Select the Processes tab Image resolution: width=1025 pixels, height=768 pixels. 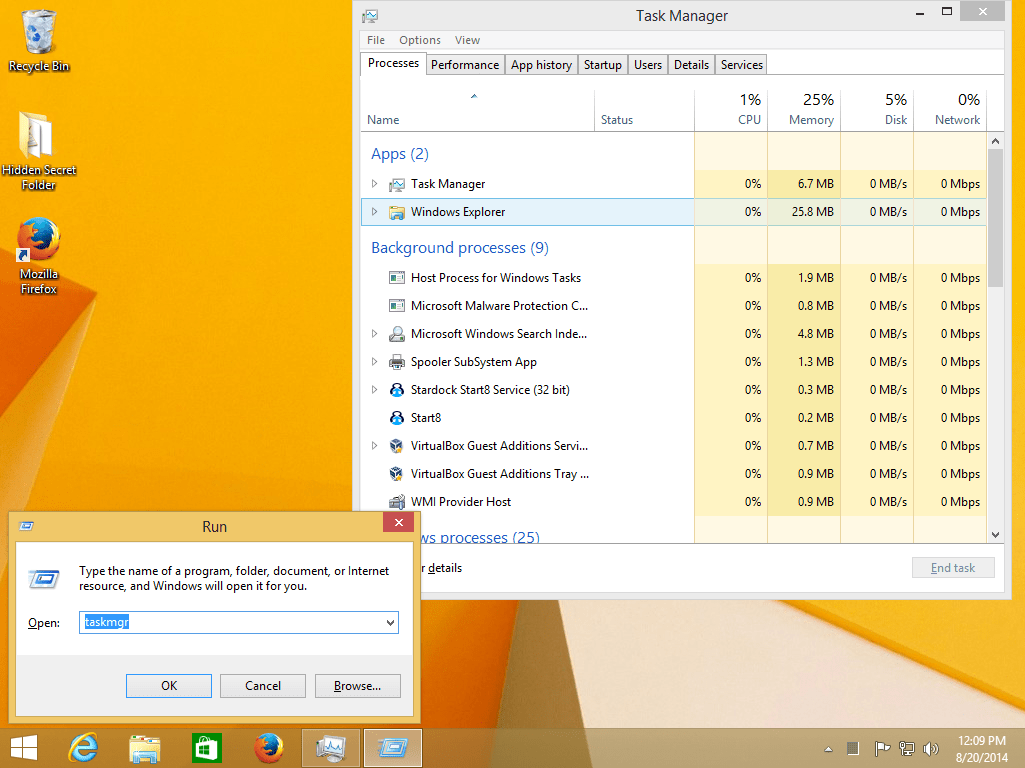pyautogui.click(x=393, y=63)
